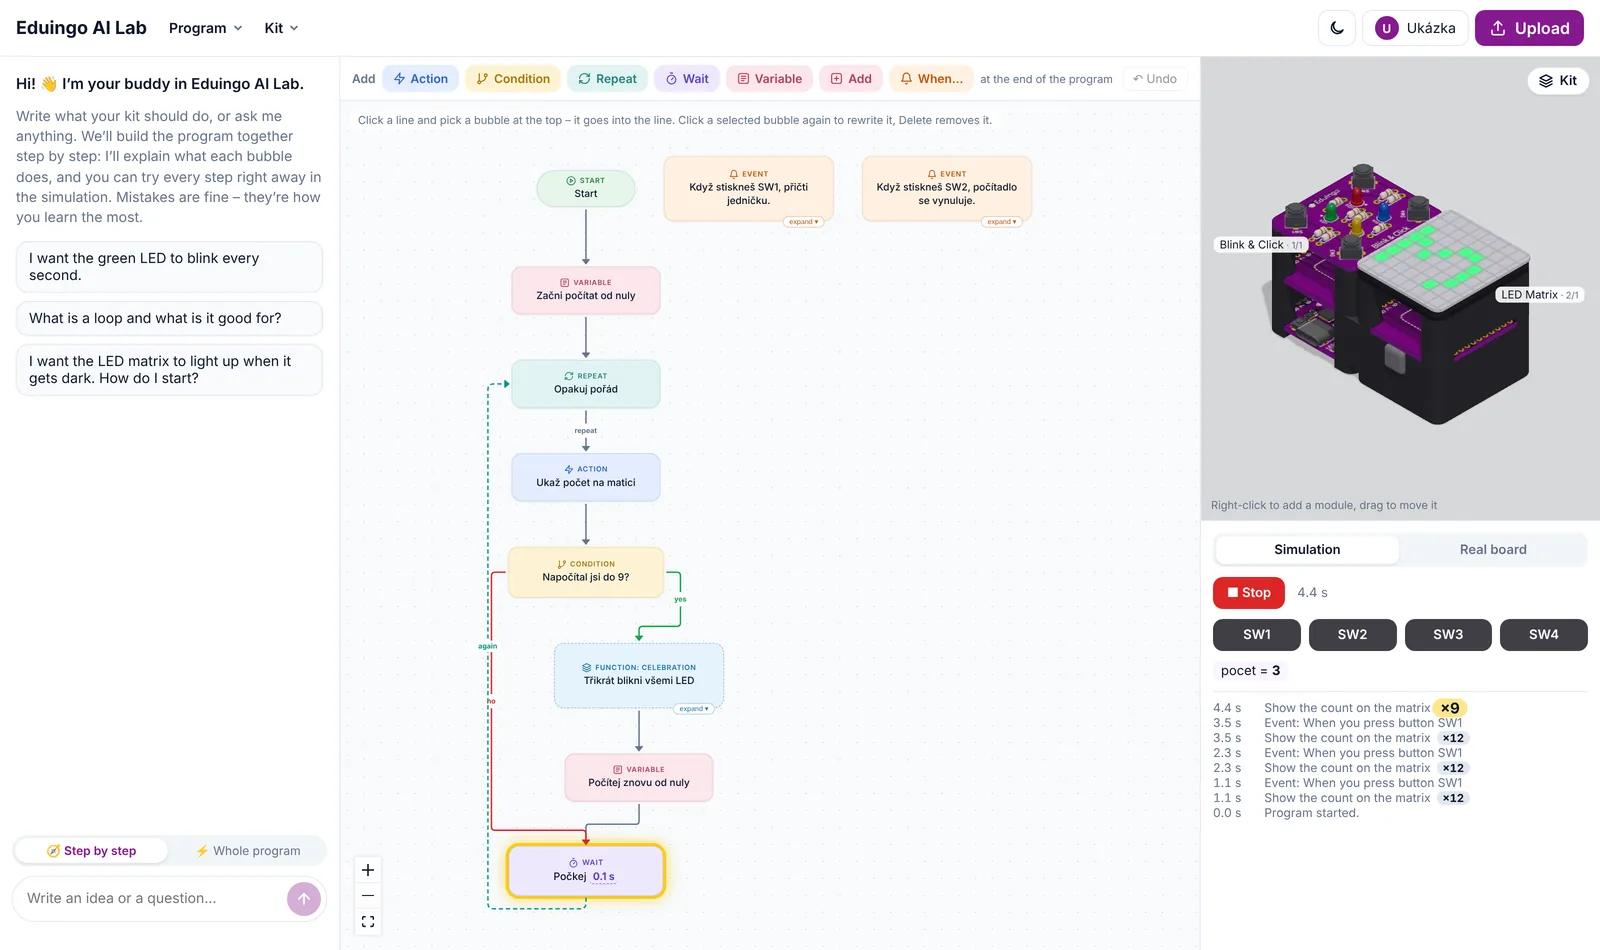Screen dimensions: 1600x950
Task: Choose the 'What is a loop' suggestion
Action: coord(169,318)
